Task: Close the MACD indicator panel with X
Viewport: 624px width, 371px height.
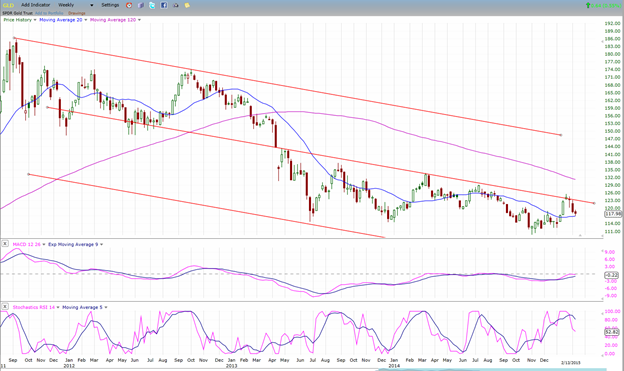Action: (5, 244)
